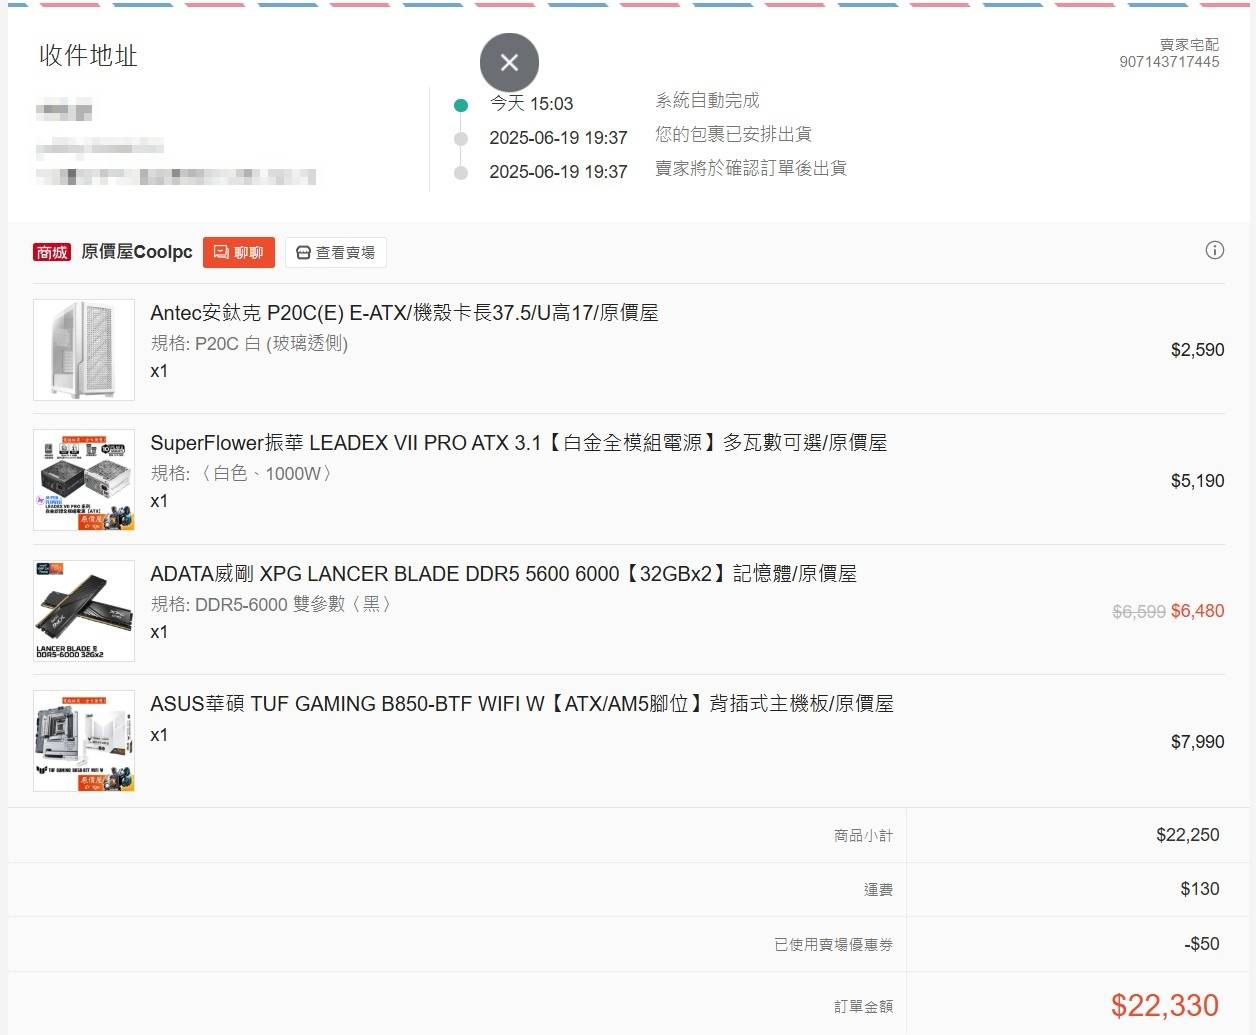Screen dimensions: 1256x1035
Task: Click the info icon beside shop header
Action: point(1214,250)
